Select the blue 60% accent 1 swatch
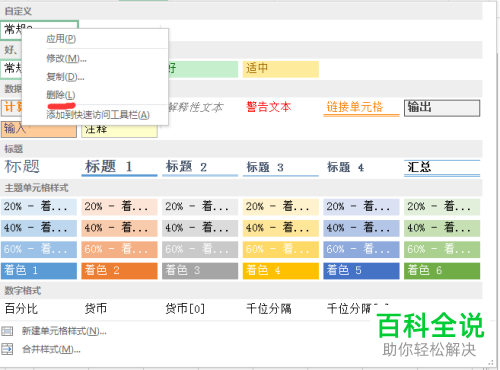The width and height of the screenshot is (500, 370). coord(39,250)
